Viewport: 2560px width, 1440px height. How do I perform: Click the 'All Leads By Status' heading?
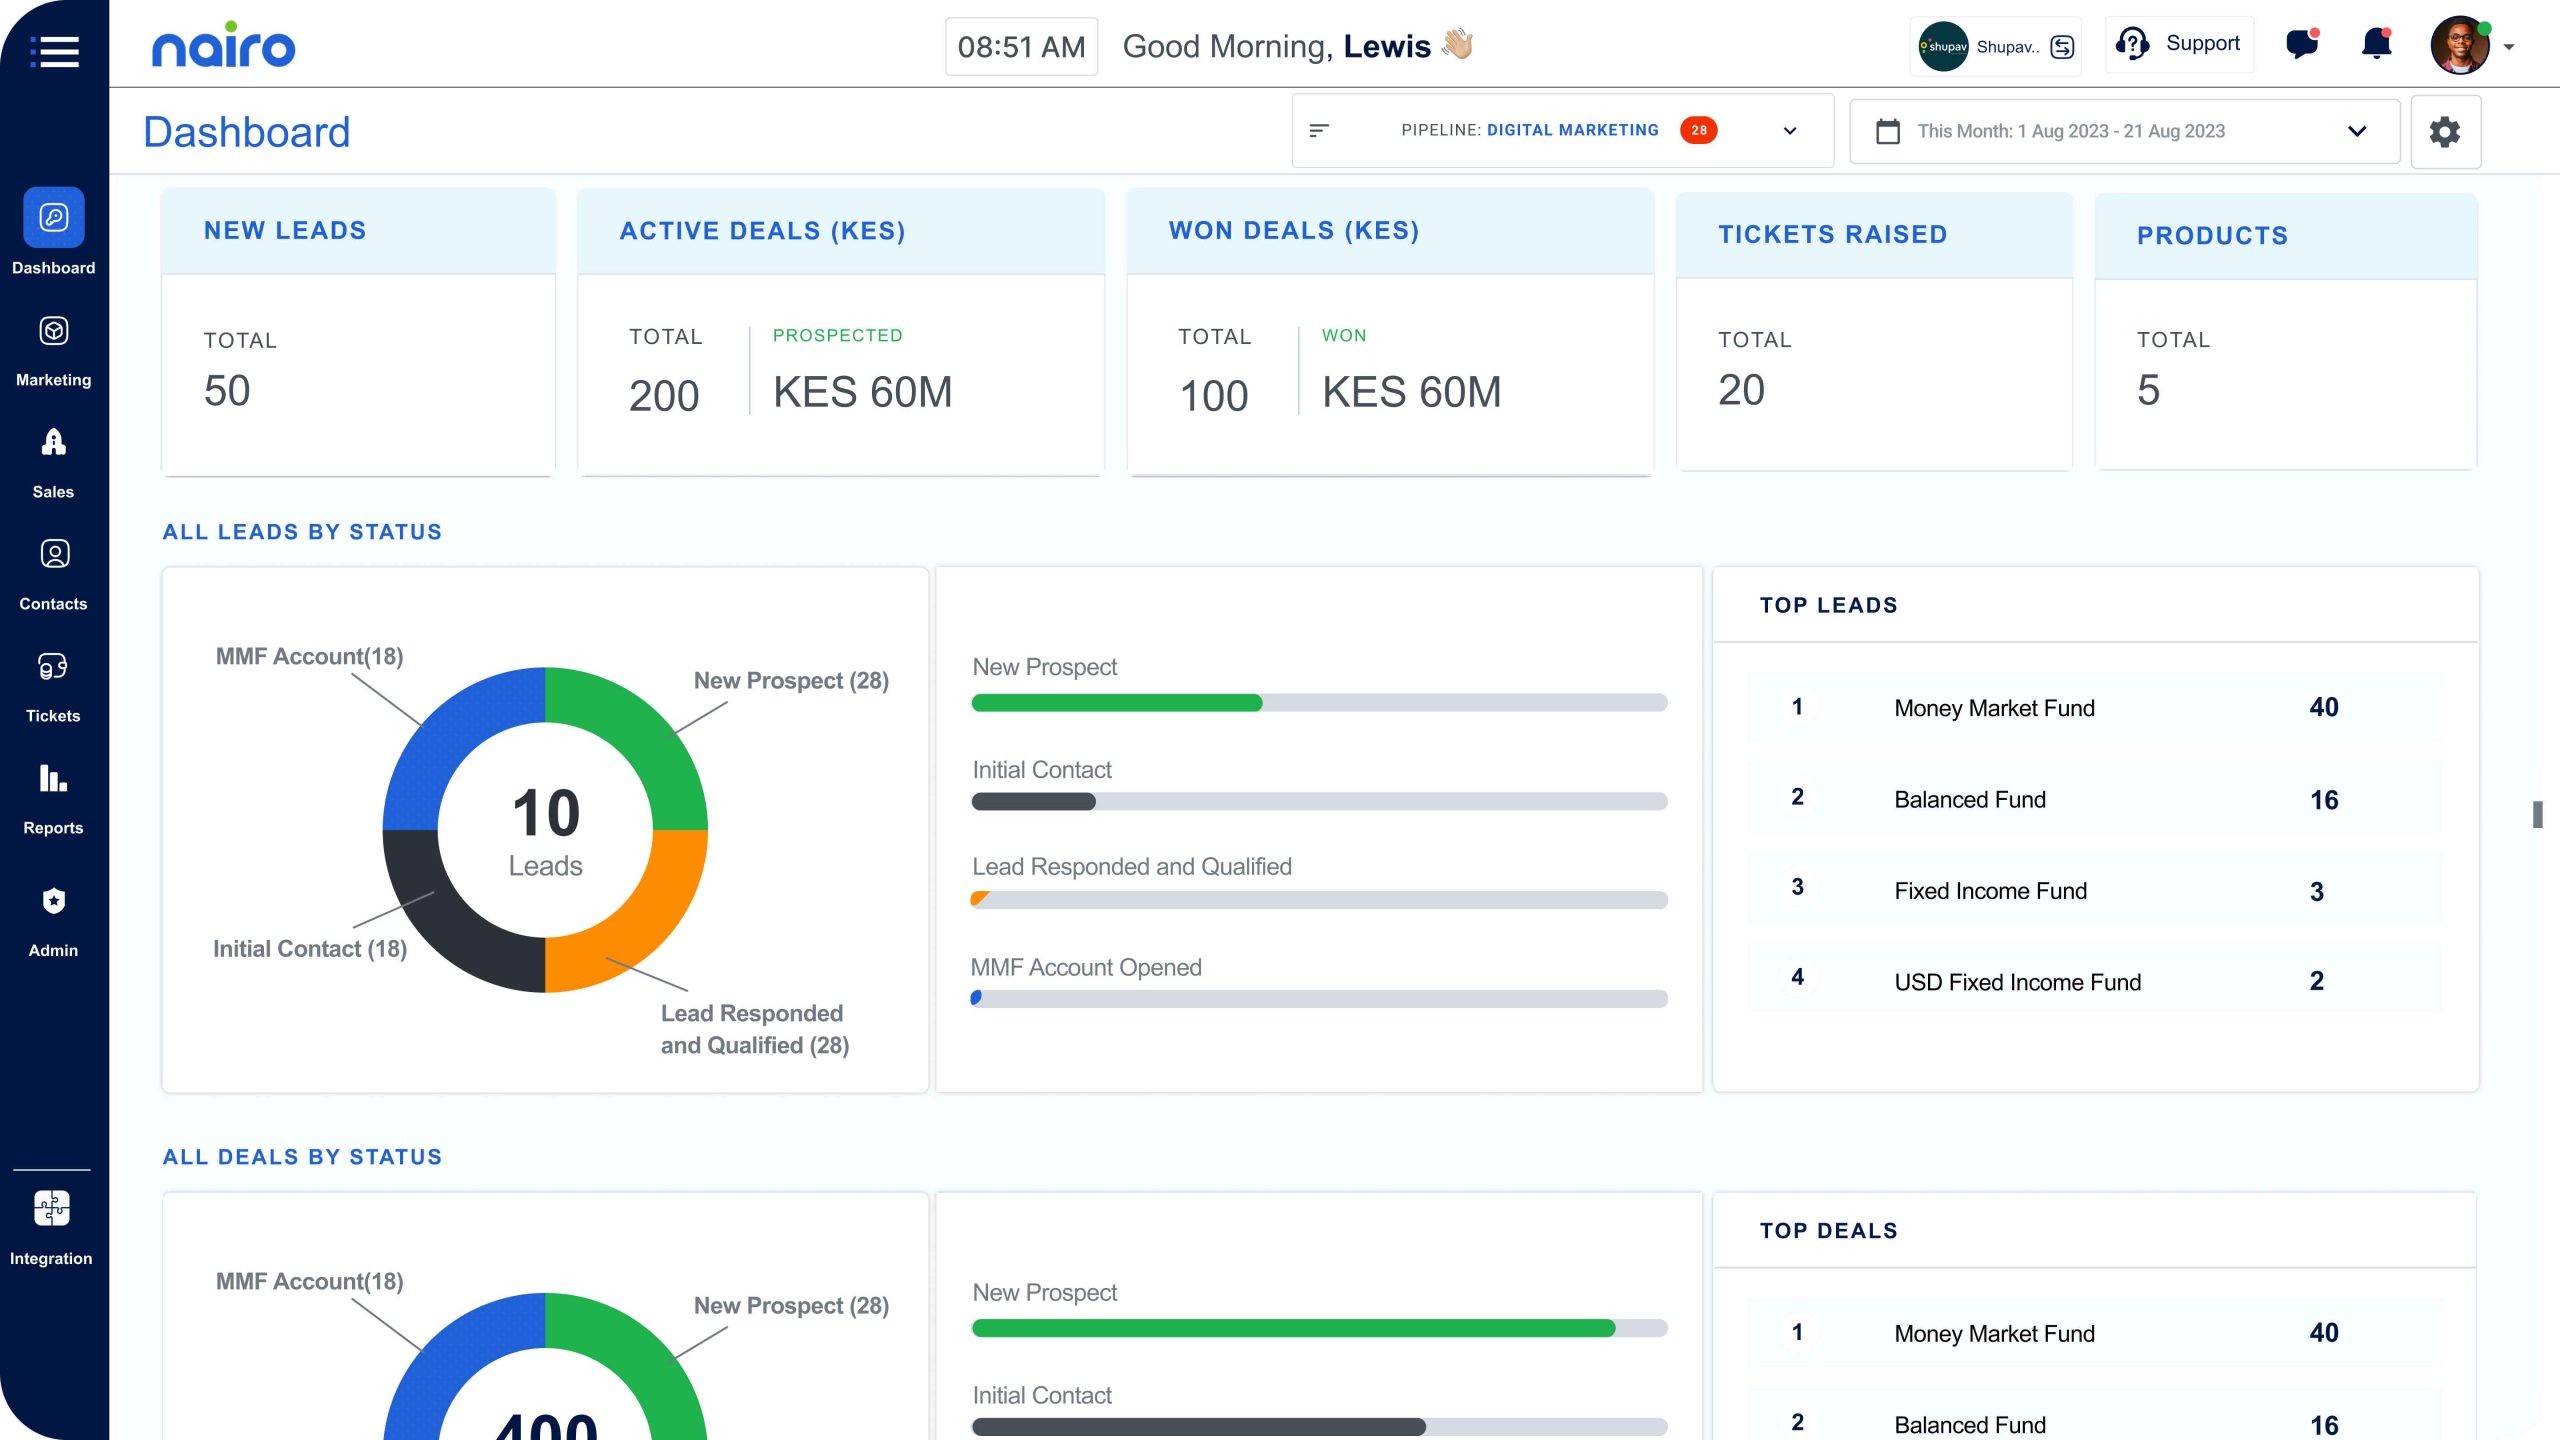(x=302, y=532)
